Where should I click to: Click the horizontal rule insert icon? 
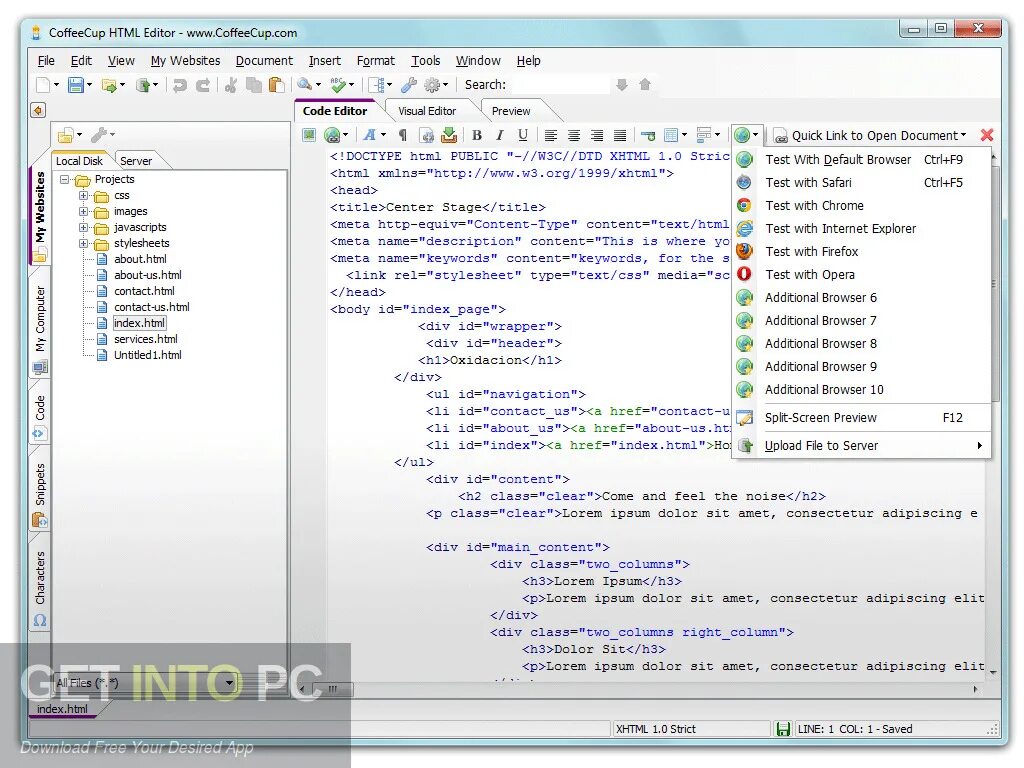coord(648,135)
